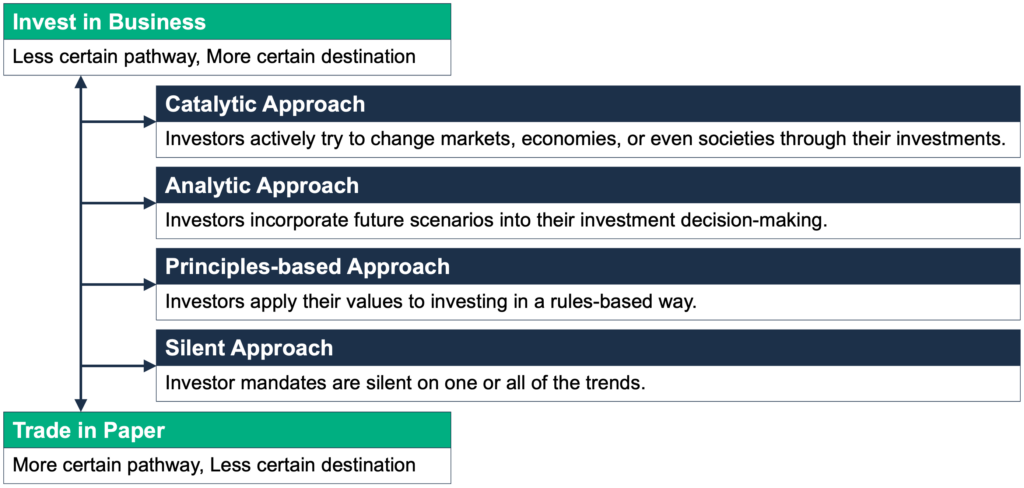Click the arrowhead pointing to Catalytic Approach
This screenshot has height=488, width=1024.
(150, 122)
